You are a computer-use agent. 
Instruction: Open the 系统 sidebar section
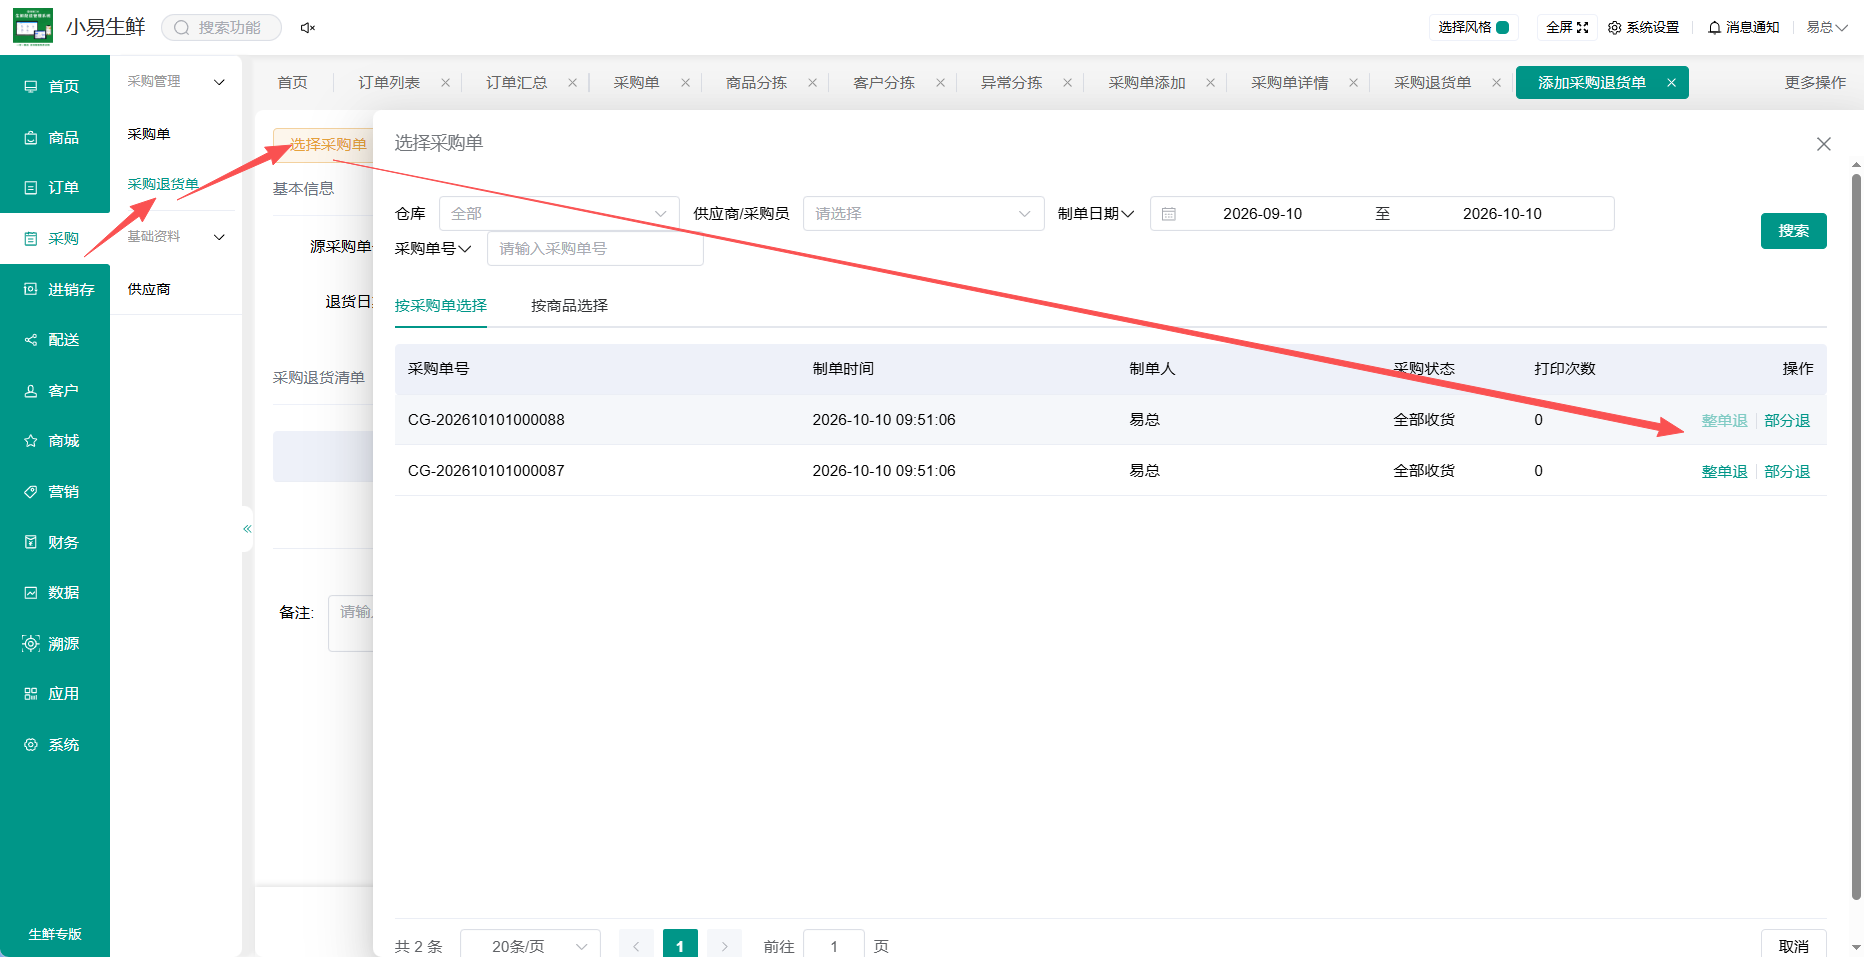[x=53, y=744]
